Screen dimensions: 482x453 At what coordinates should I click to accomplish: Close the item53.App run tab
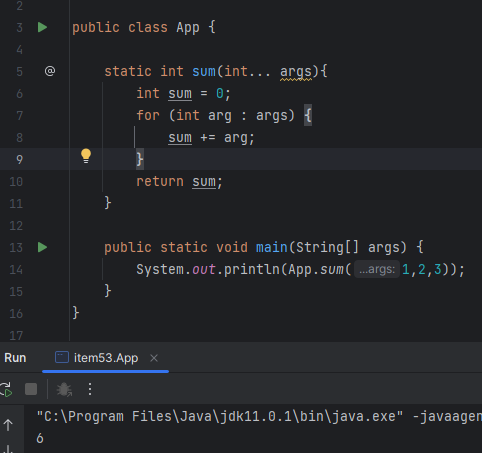(x=154, y=358)
